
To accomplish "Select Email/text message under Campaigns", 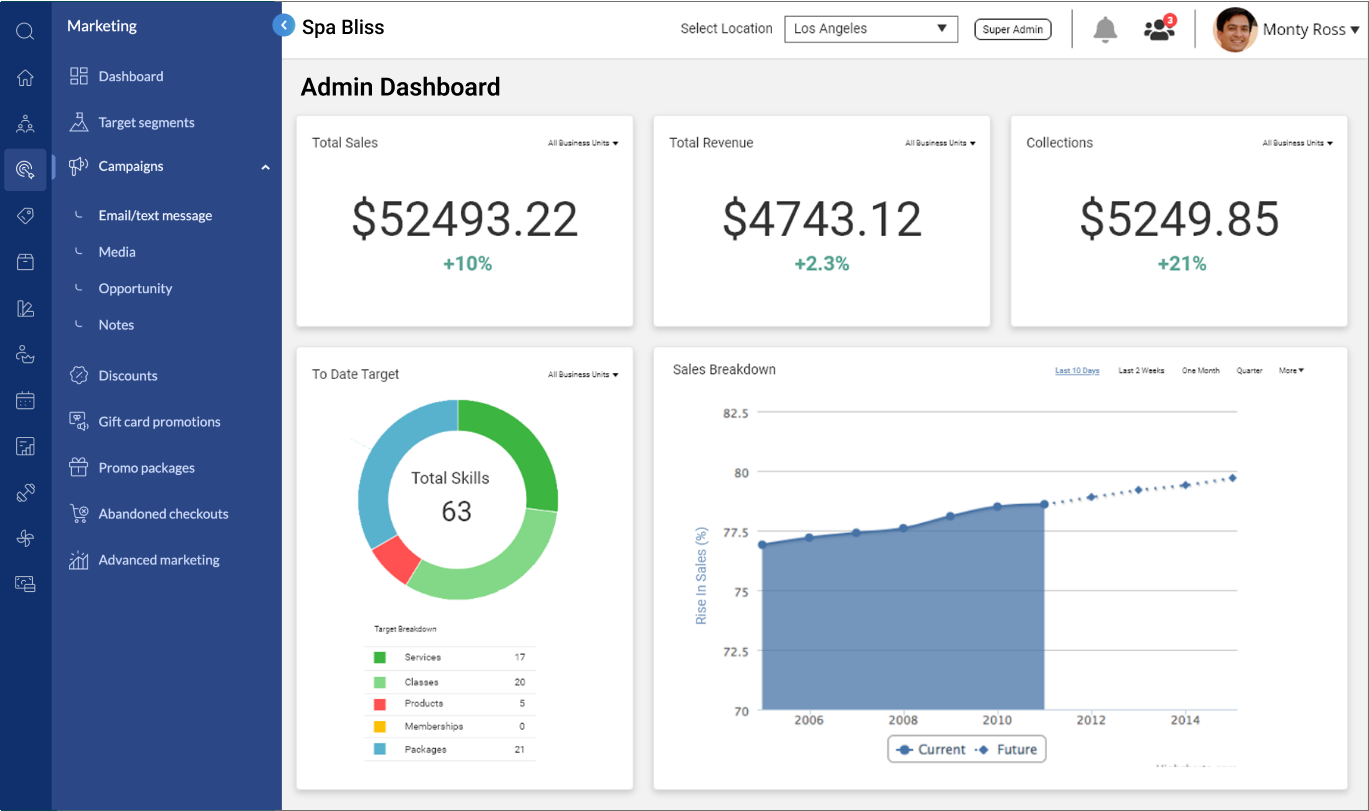I will (155, 215).
